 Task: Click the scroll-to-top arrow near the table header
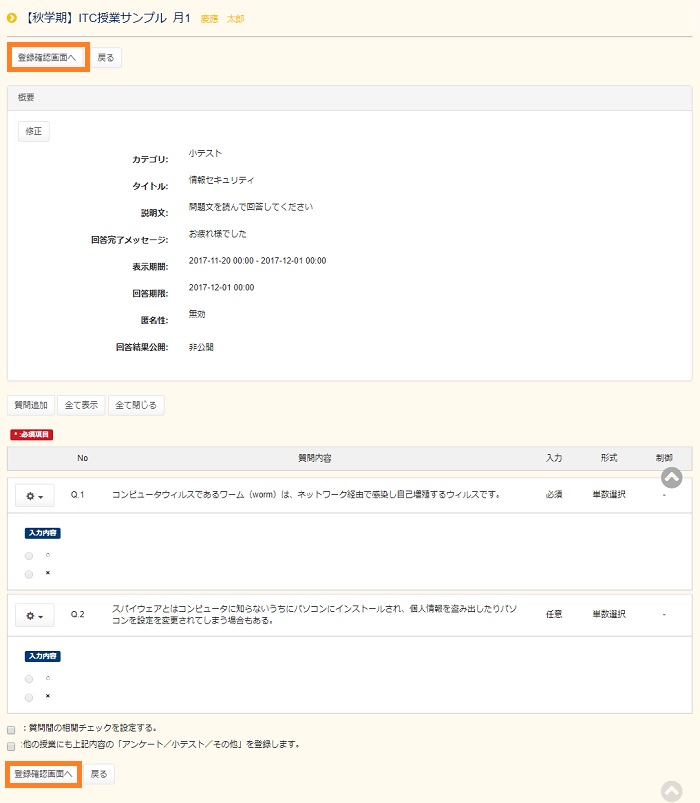(x=671, y=479)
